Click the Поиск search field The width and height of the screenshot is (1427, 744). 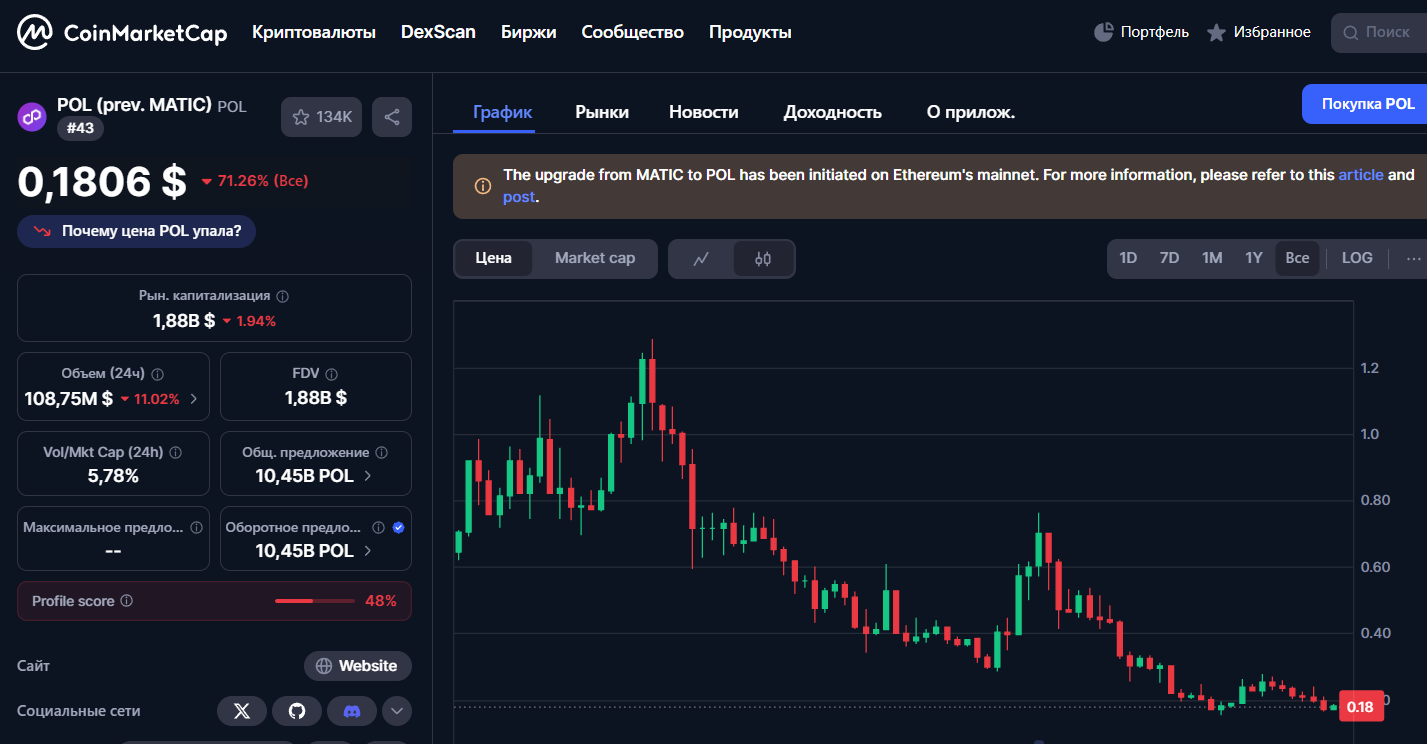[1379, 33]
